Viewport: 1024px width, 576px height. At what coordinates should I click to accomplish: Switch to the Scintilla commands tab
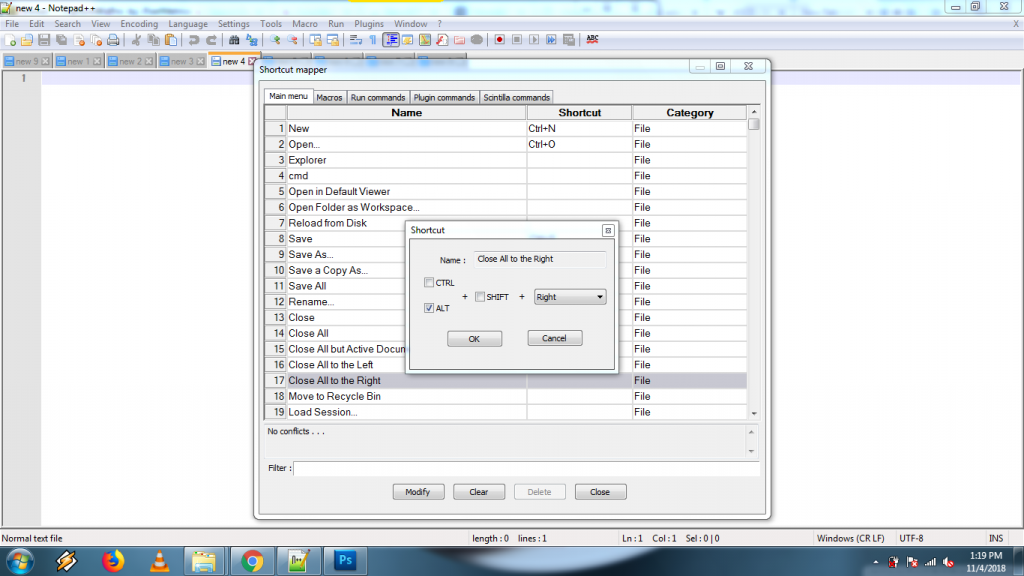(517, 97)
